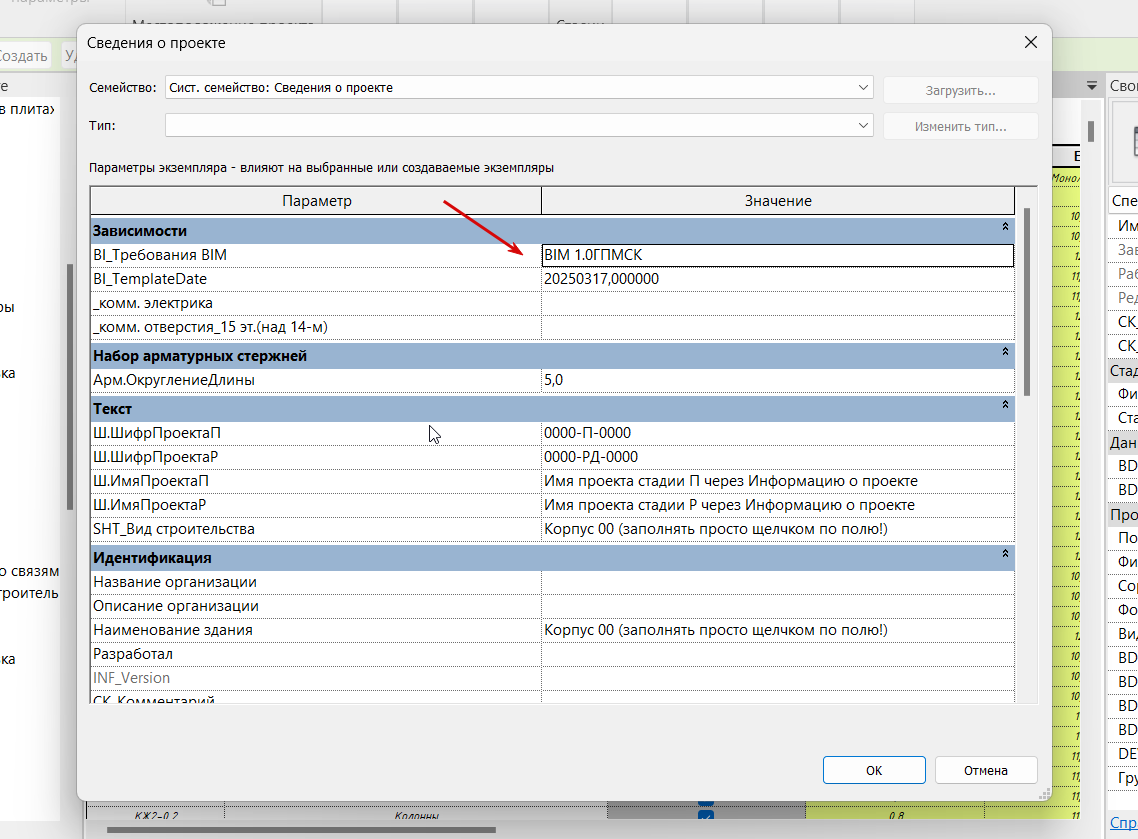Open the Семейство dropdown list
The height and width of the screenshot is (839, 1138).
click(x=863, y=87)
